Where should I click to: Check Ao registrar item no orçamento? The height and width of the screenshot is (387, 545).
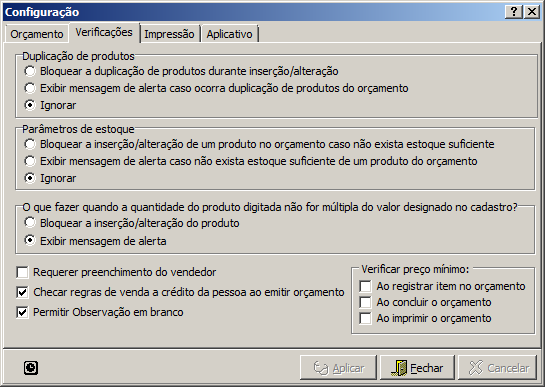(x=366, y=287)
